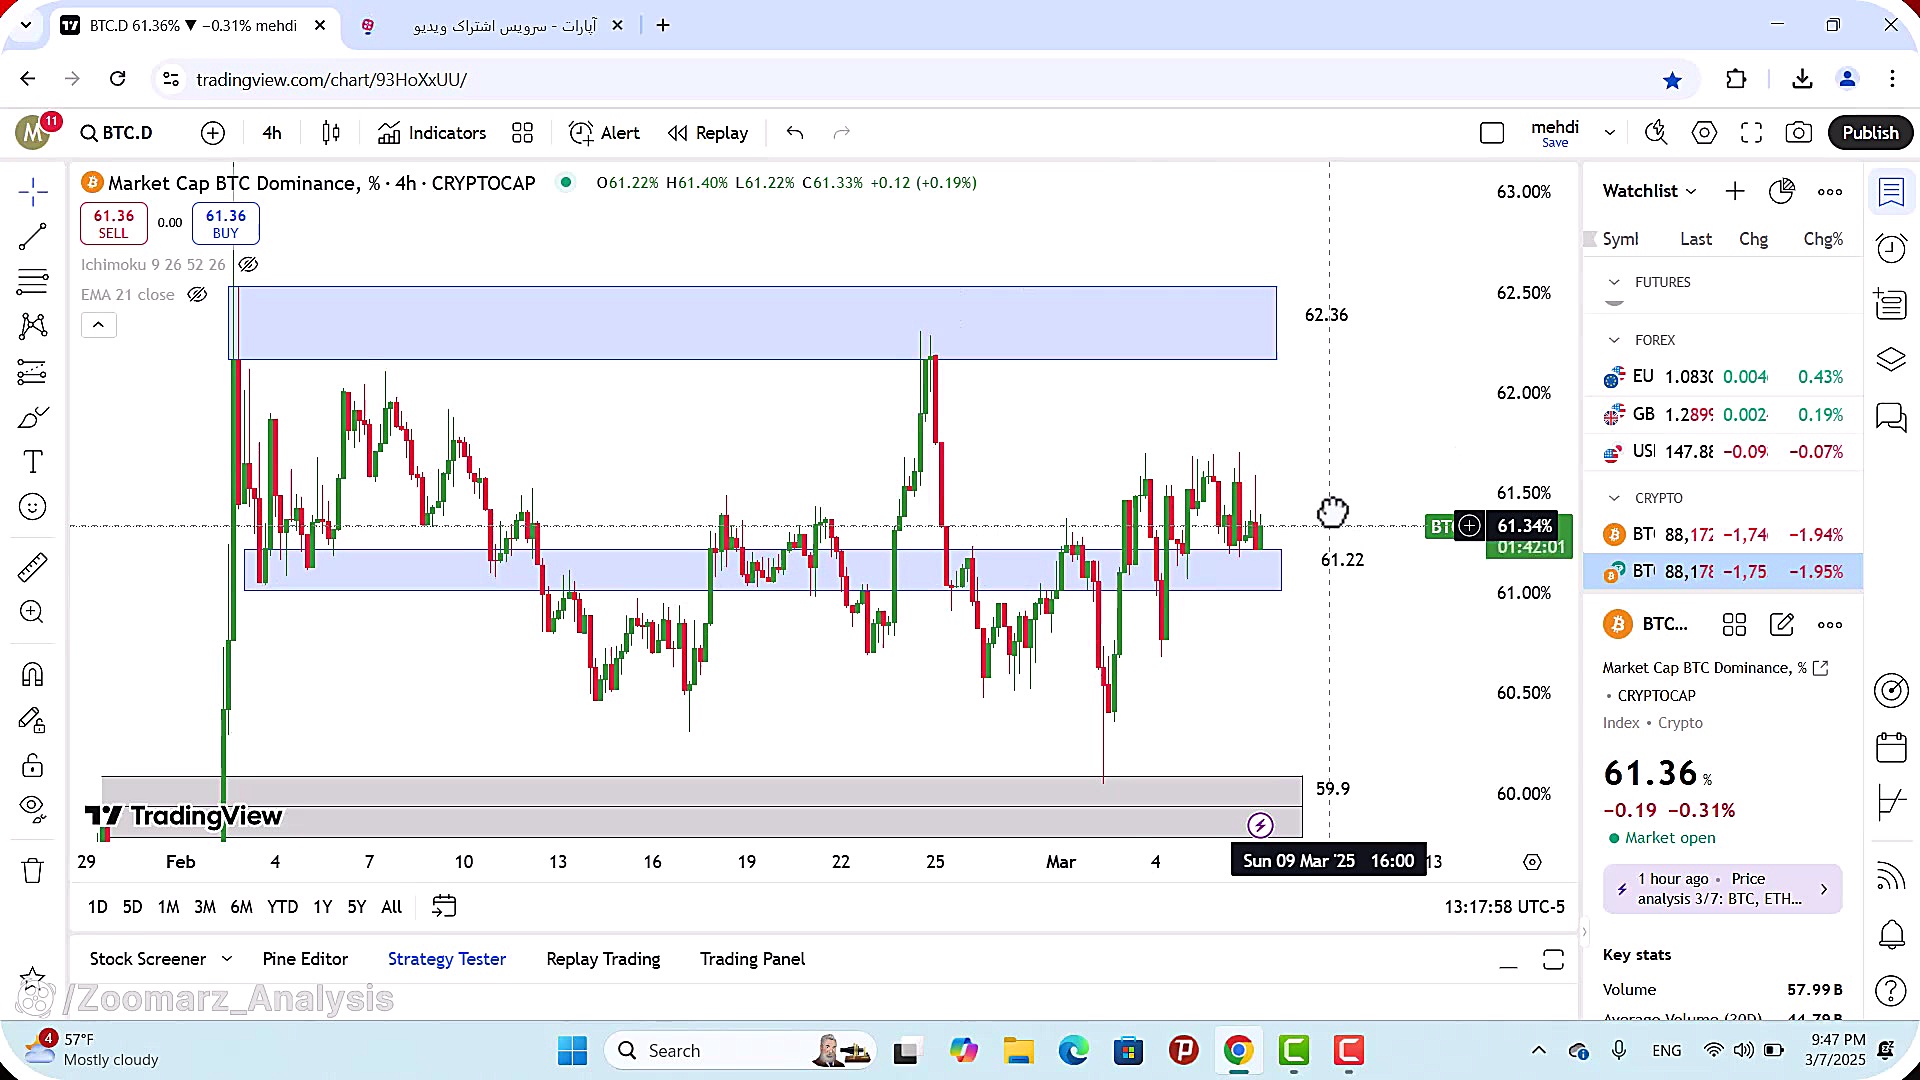The image size is (1920, 1080).
Task: Click the trash remove objects icon
Action: [33, 870]
